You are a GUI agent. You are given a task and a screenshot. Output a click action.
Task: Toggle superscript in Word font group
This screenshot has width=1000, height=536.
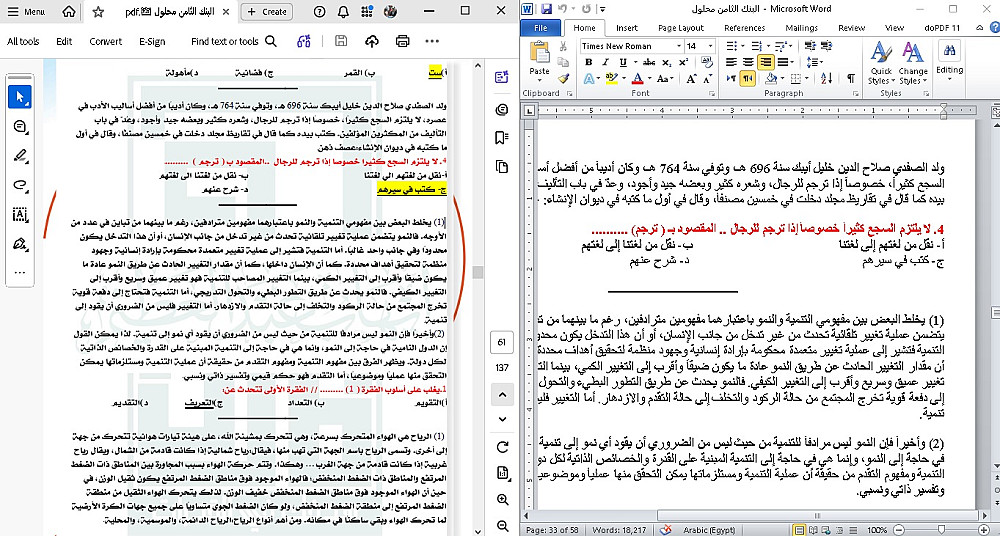coord(683,62)
